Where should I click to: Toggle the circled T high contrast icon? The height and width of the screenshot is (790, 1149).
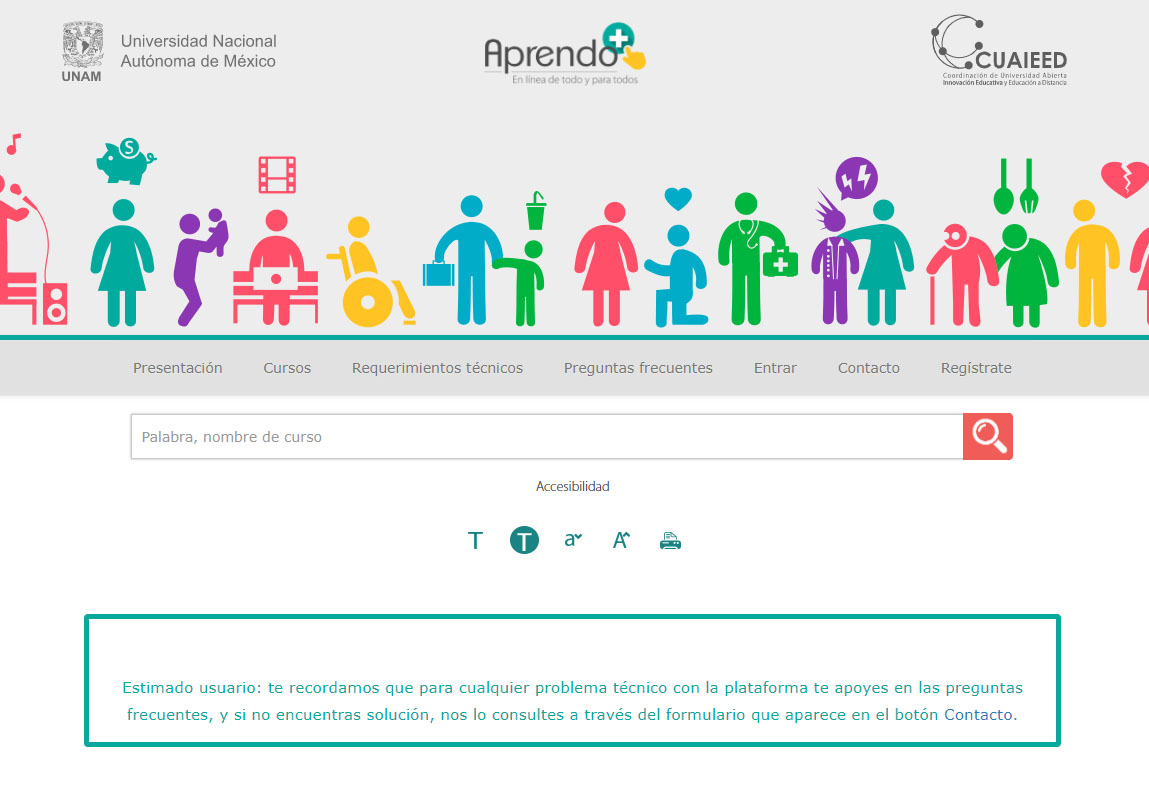[524, 540]
